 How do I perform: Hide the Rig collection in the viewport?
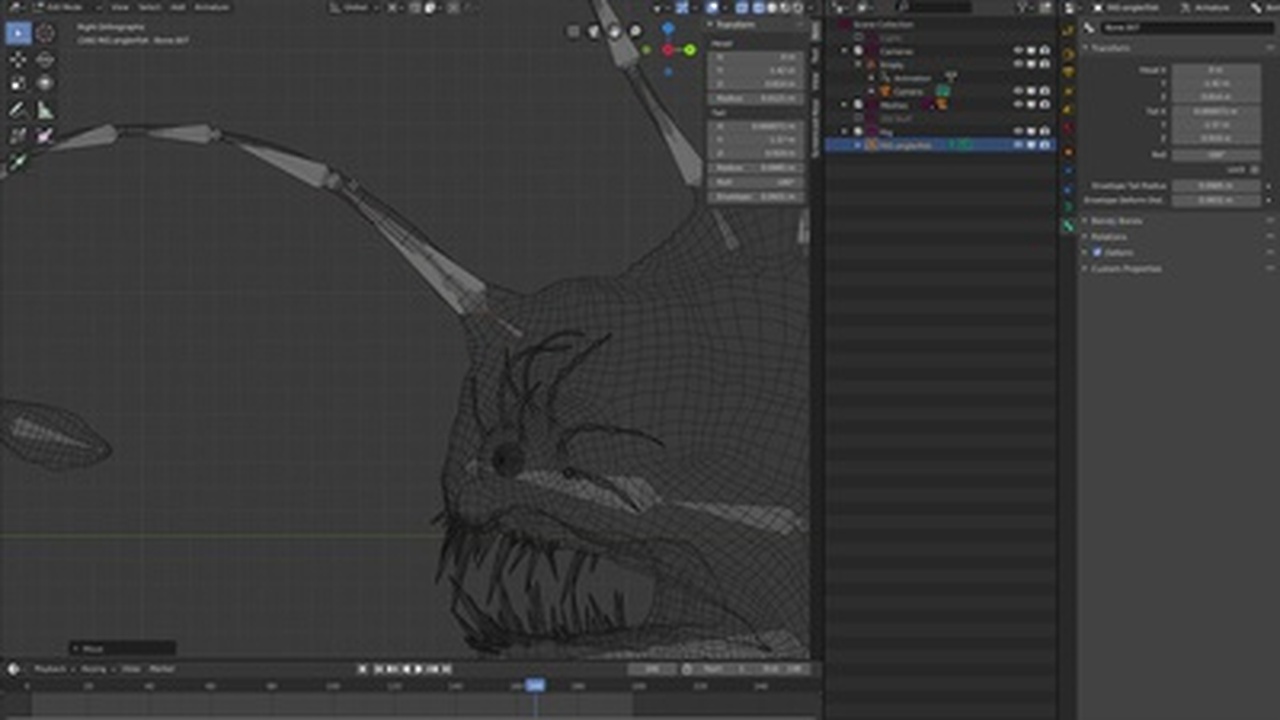tap(1018, 131)
